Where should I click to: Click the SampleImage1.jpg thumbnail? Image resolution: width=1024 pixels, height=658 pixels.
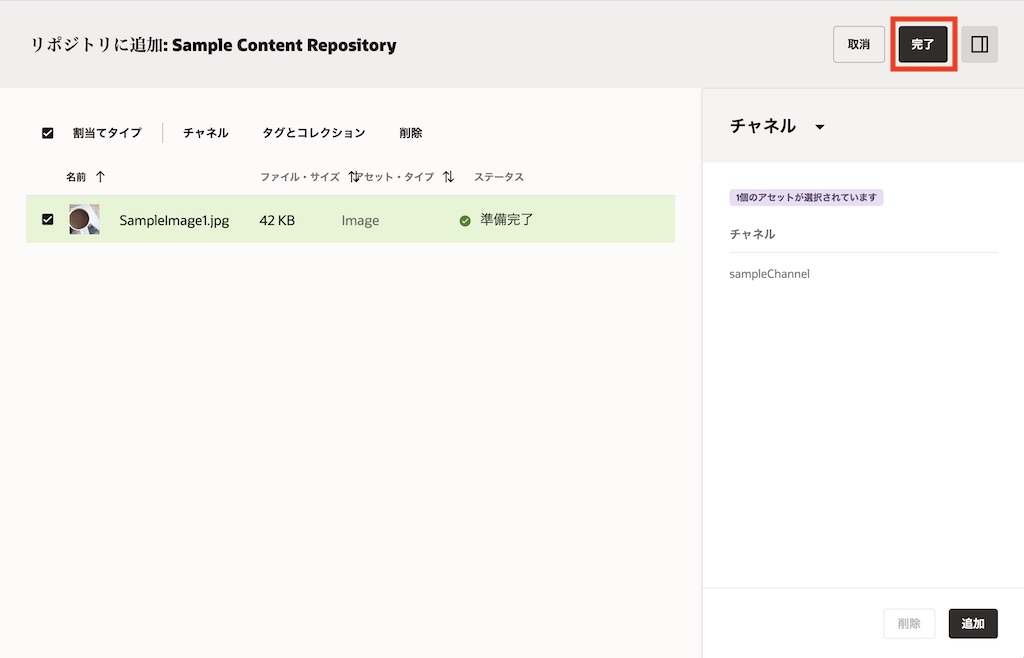pos(84,220)
